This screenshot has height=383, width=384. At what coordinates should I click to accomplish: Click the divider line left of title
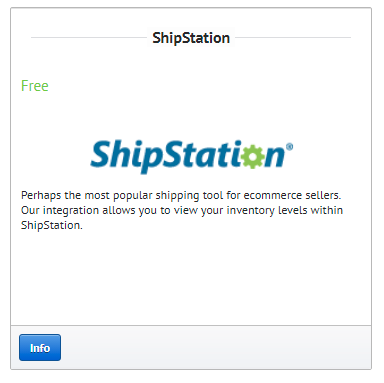tap(89, 38)
